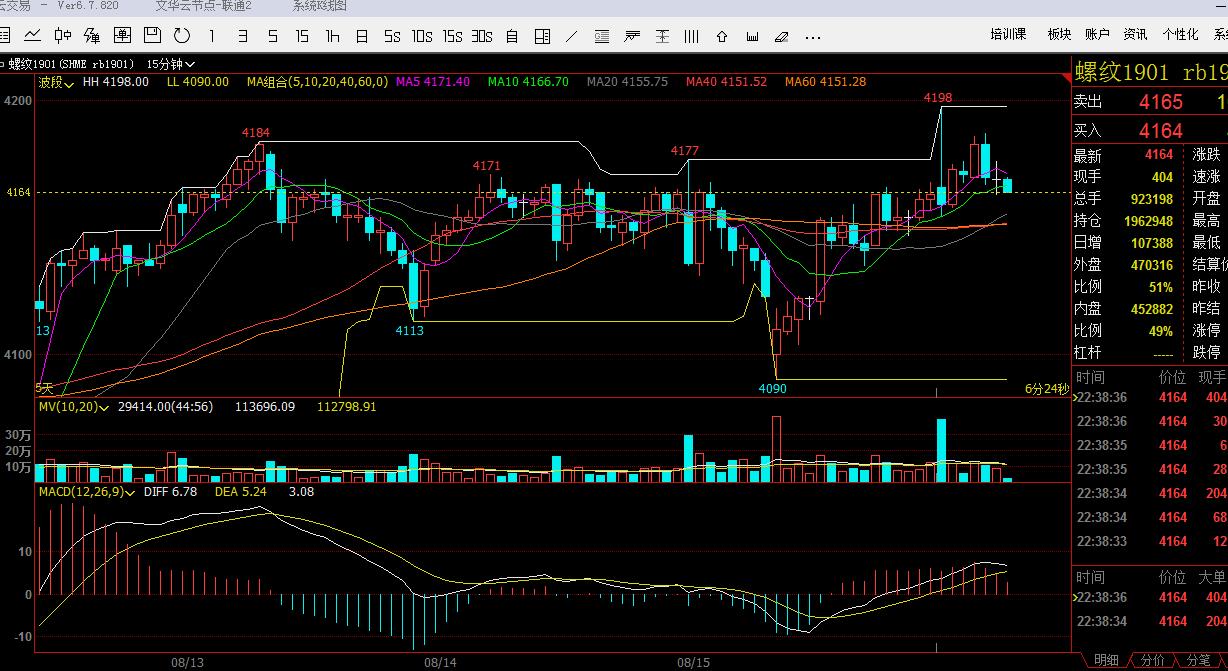
Task: Click the 日增 value 107388
Action: [x=1150, y=243]
